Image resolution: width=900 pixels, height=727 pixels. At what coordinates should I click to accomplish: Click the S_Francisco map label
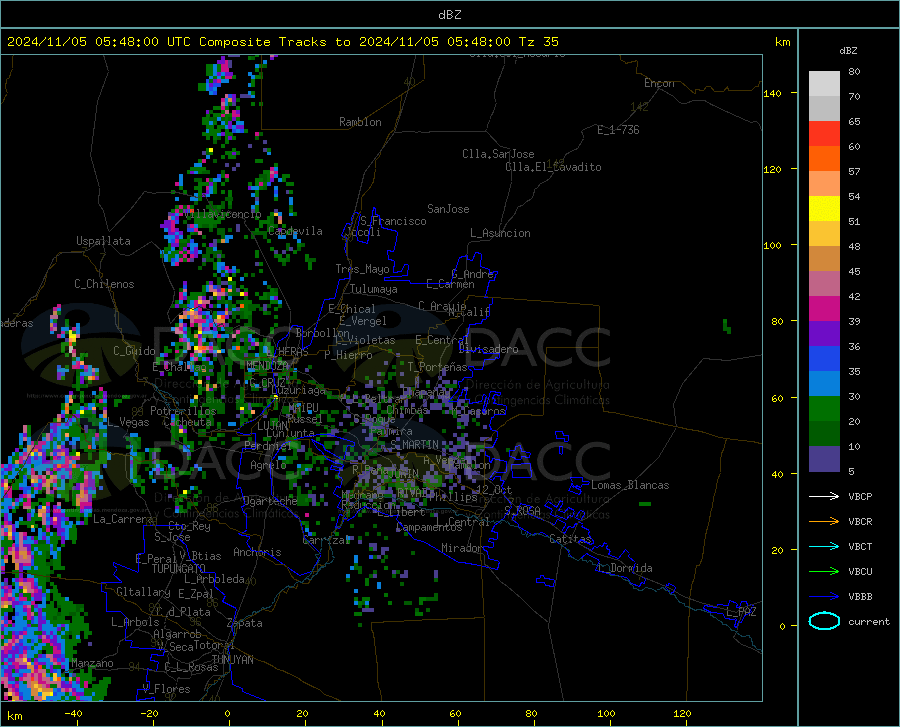click(393, 221)
